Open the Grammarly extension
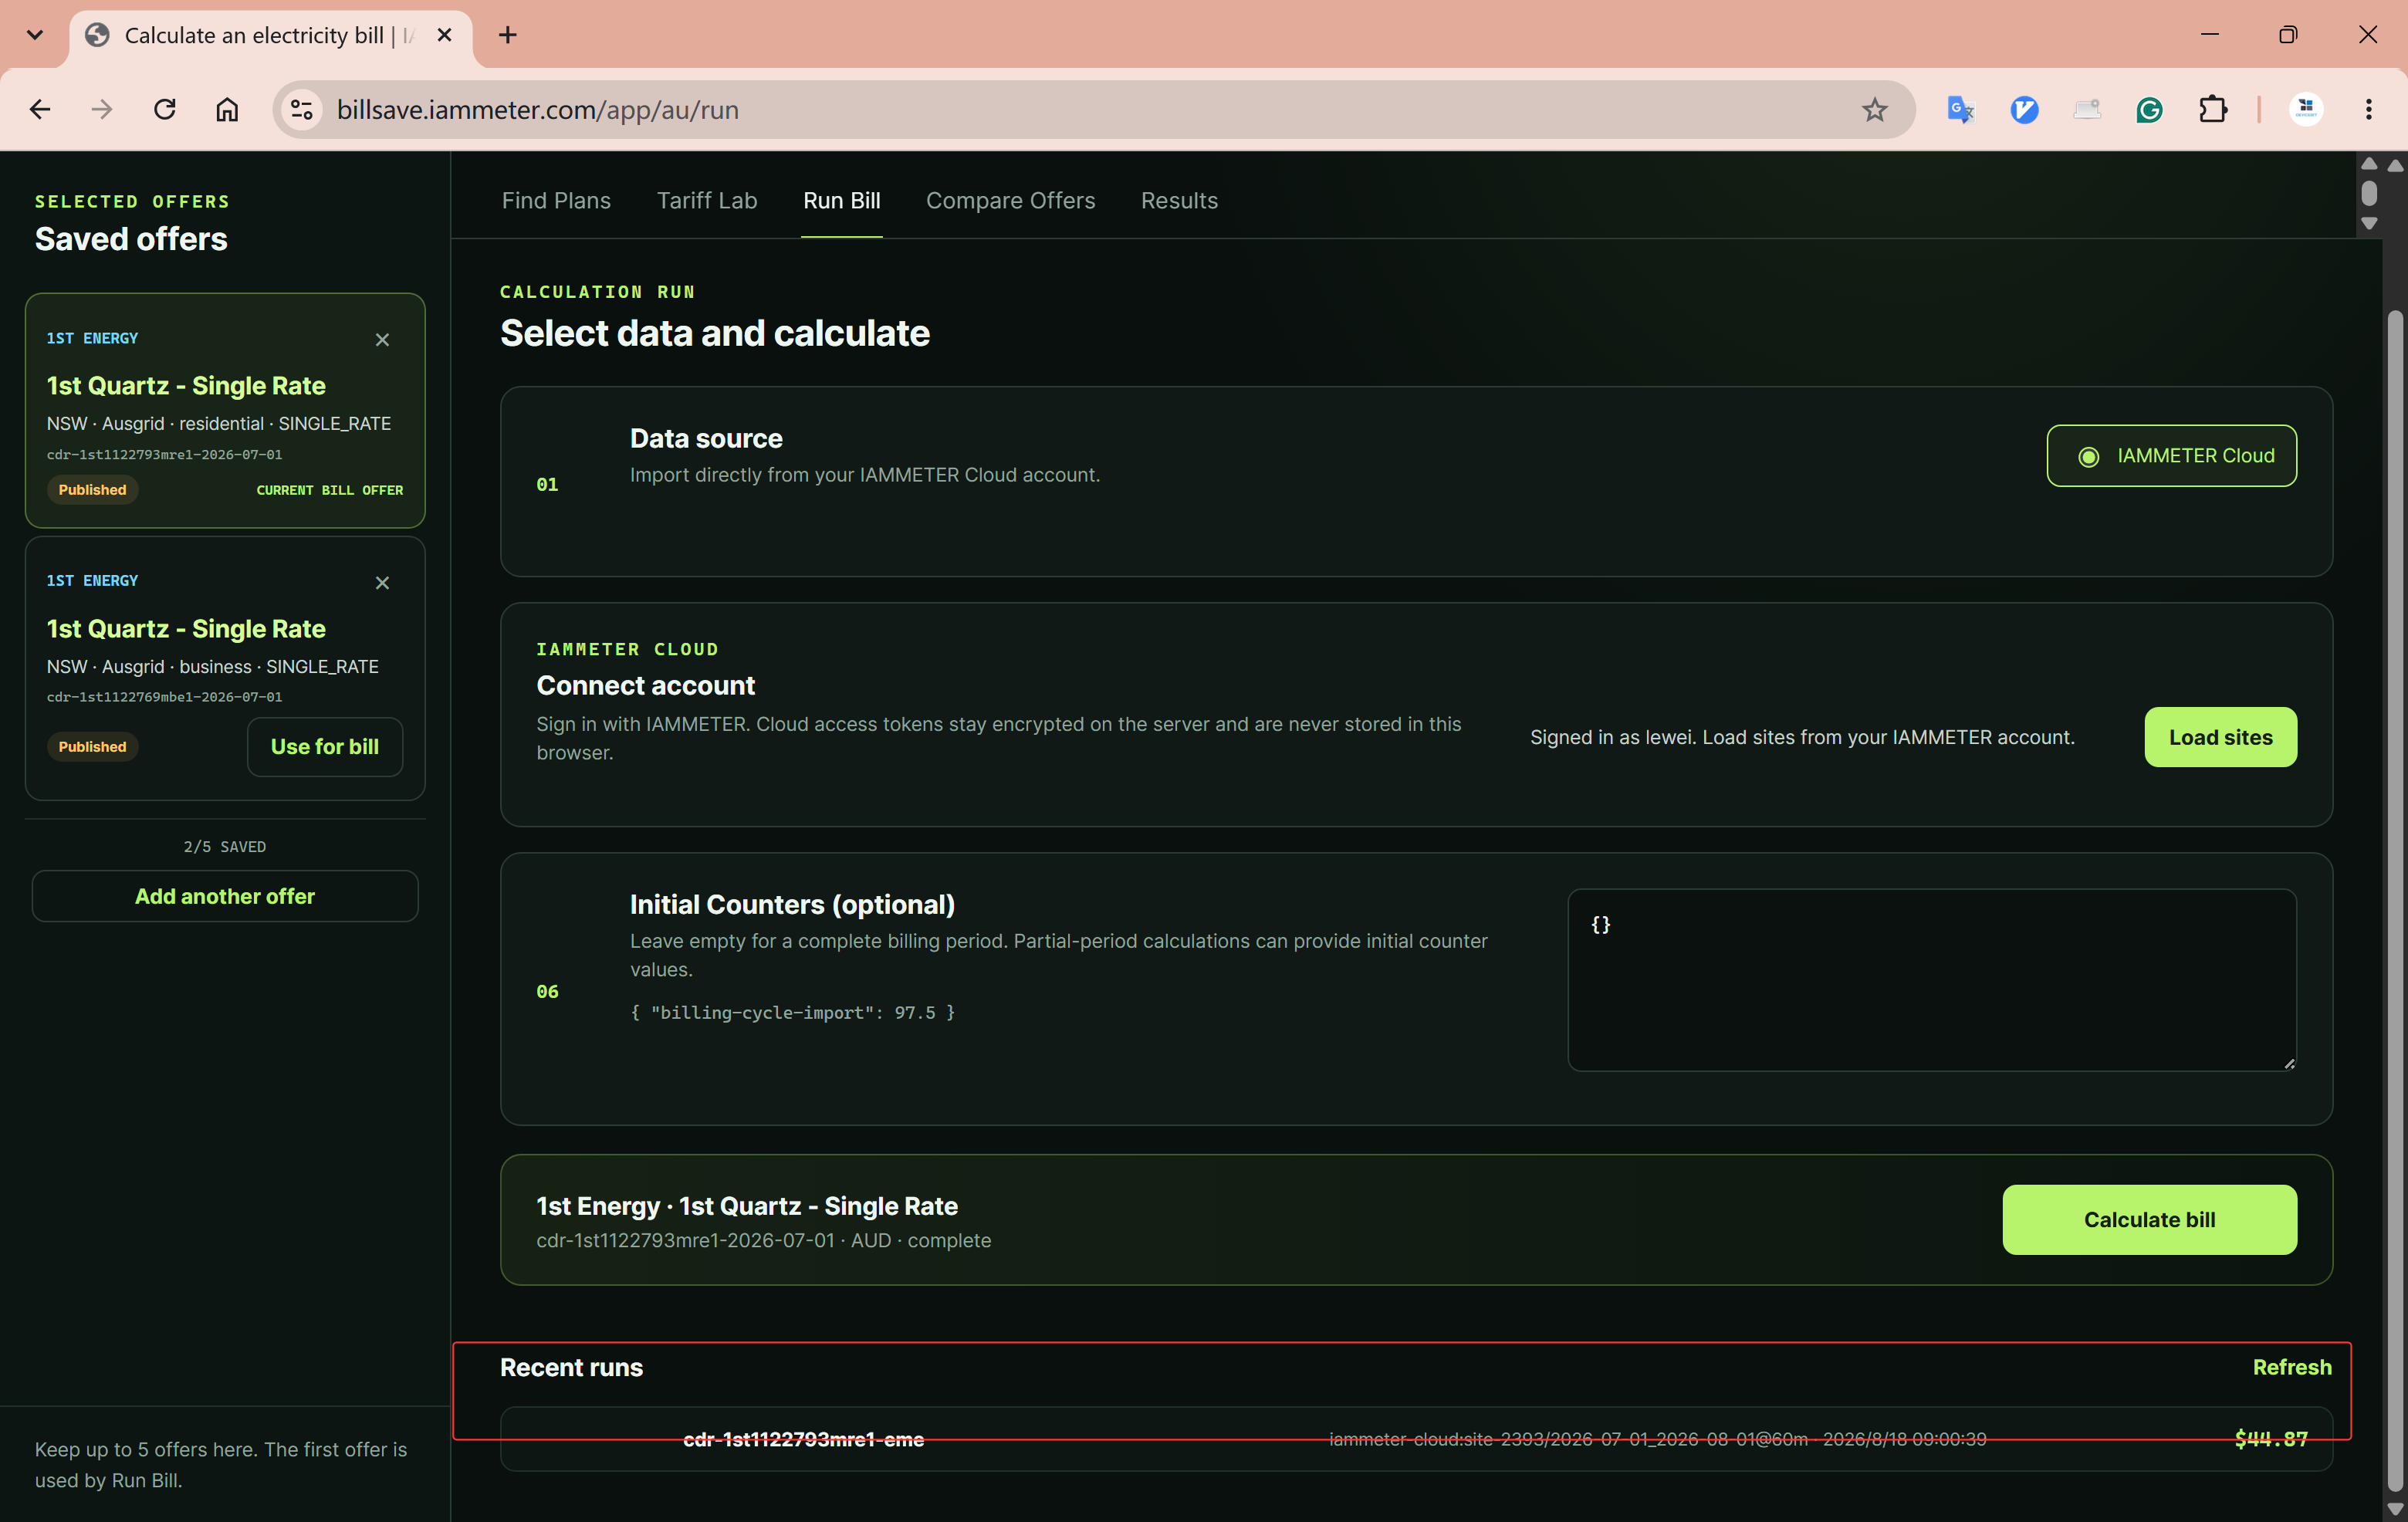This screenshot has height=1522, width=2408. (2150, 109)
